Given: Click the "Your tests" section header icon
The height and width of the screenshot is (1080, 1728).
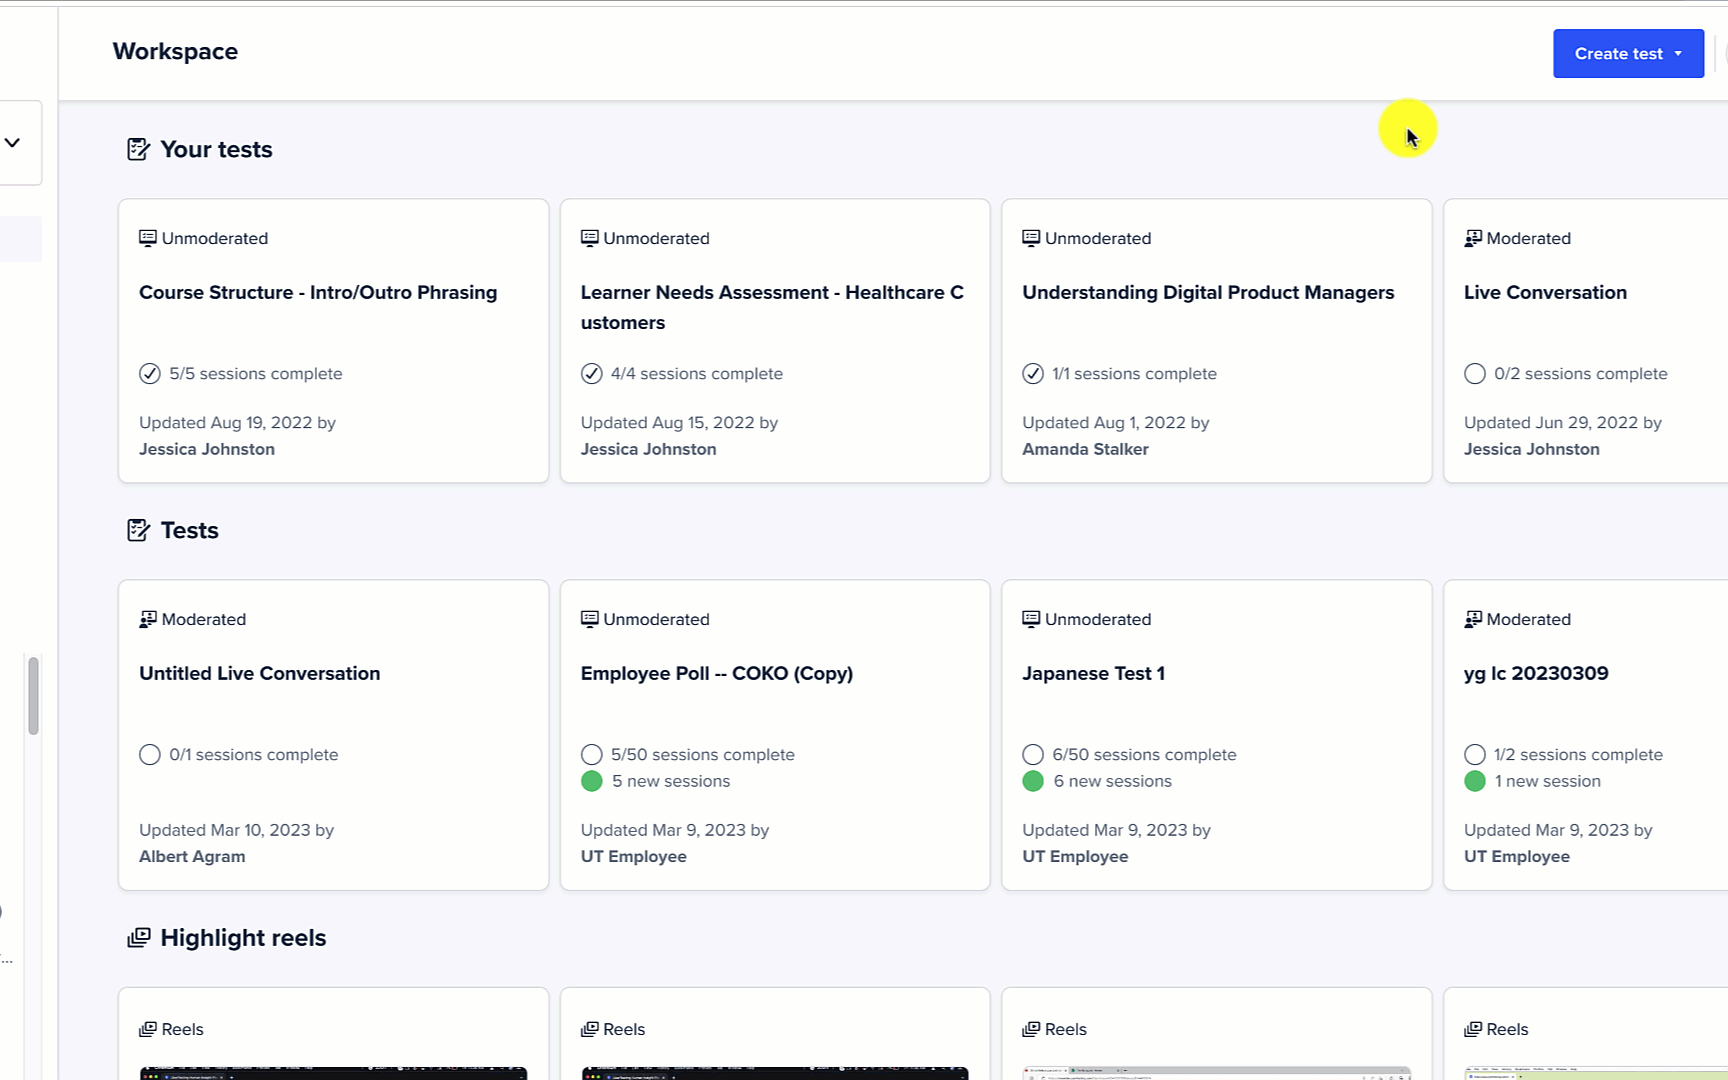Looking at the screenshot, I should (138, 148).
